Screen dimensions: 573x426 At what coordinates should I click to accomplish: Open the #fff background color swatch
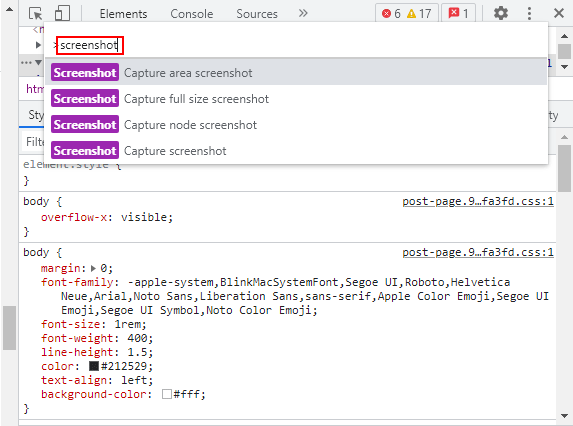167,394
